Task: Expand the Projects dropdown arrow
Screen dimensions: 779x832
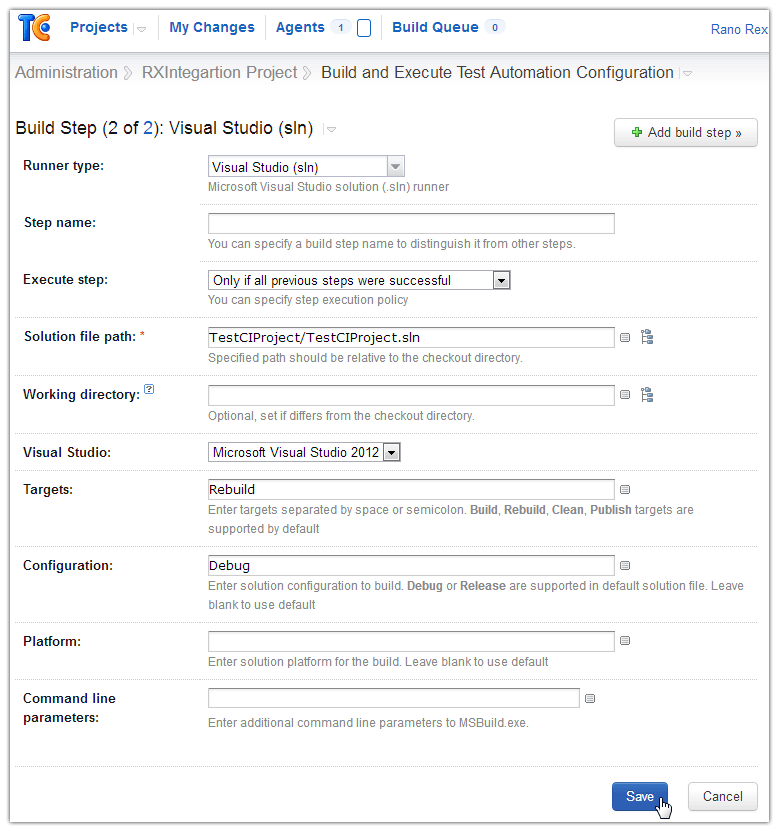Action: pos(141,29)
